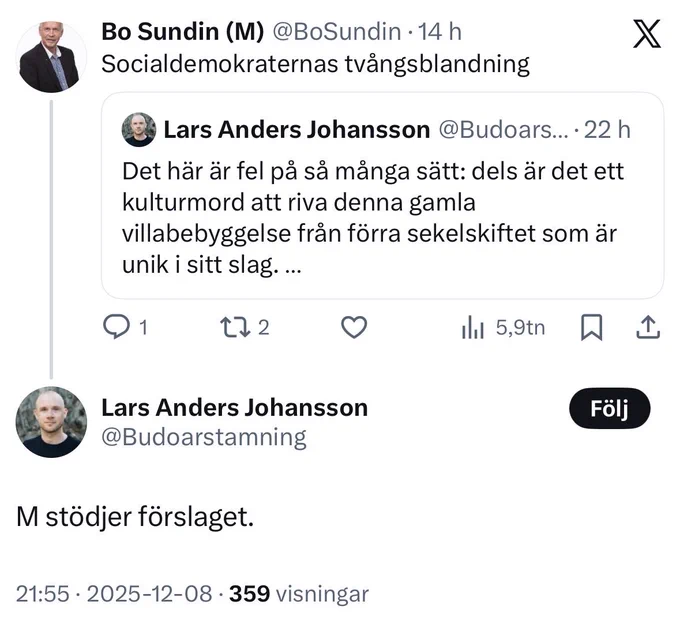Image resolution: width=680 pixels, height=620 pixels.
Task: Open the small avatar in the quoted tweet
Action: [x=139, y=130]
